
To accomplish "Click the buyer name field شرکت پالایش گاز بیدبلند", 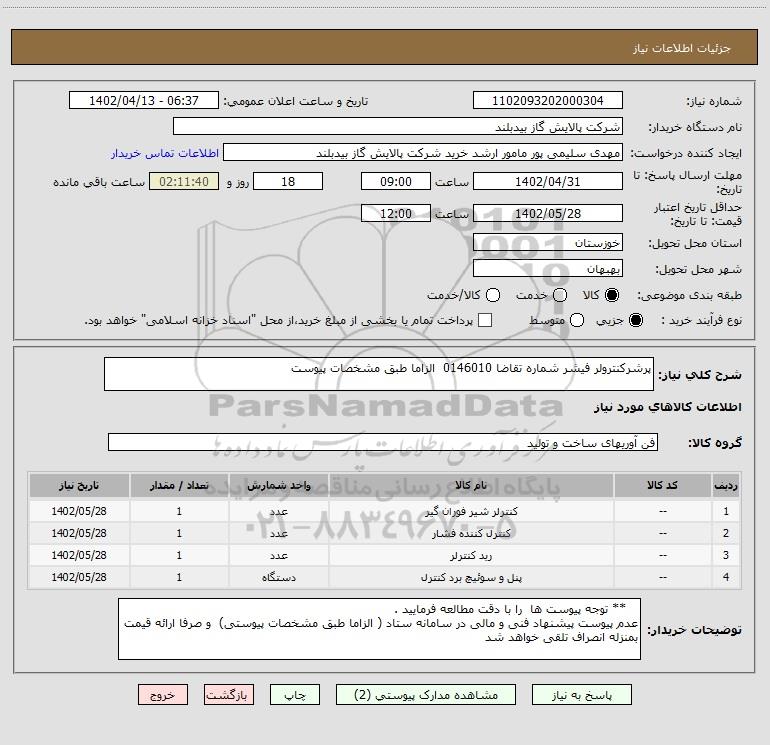I will (398, 127).
